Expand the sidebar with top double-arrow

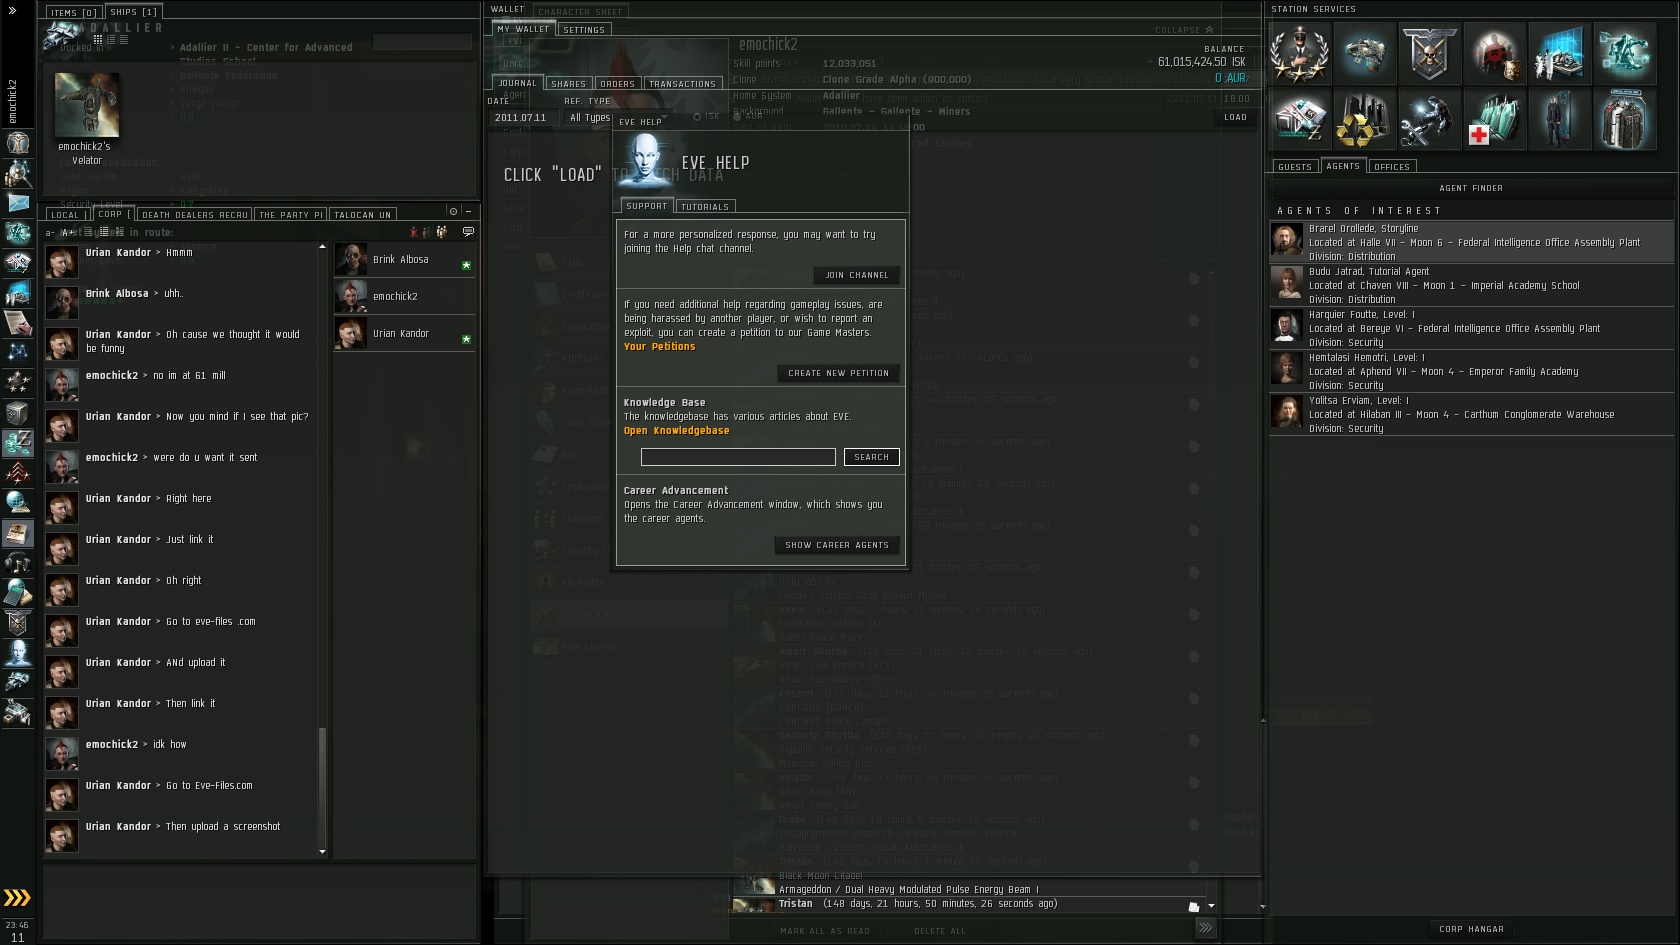[x=12, y=11]
